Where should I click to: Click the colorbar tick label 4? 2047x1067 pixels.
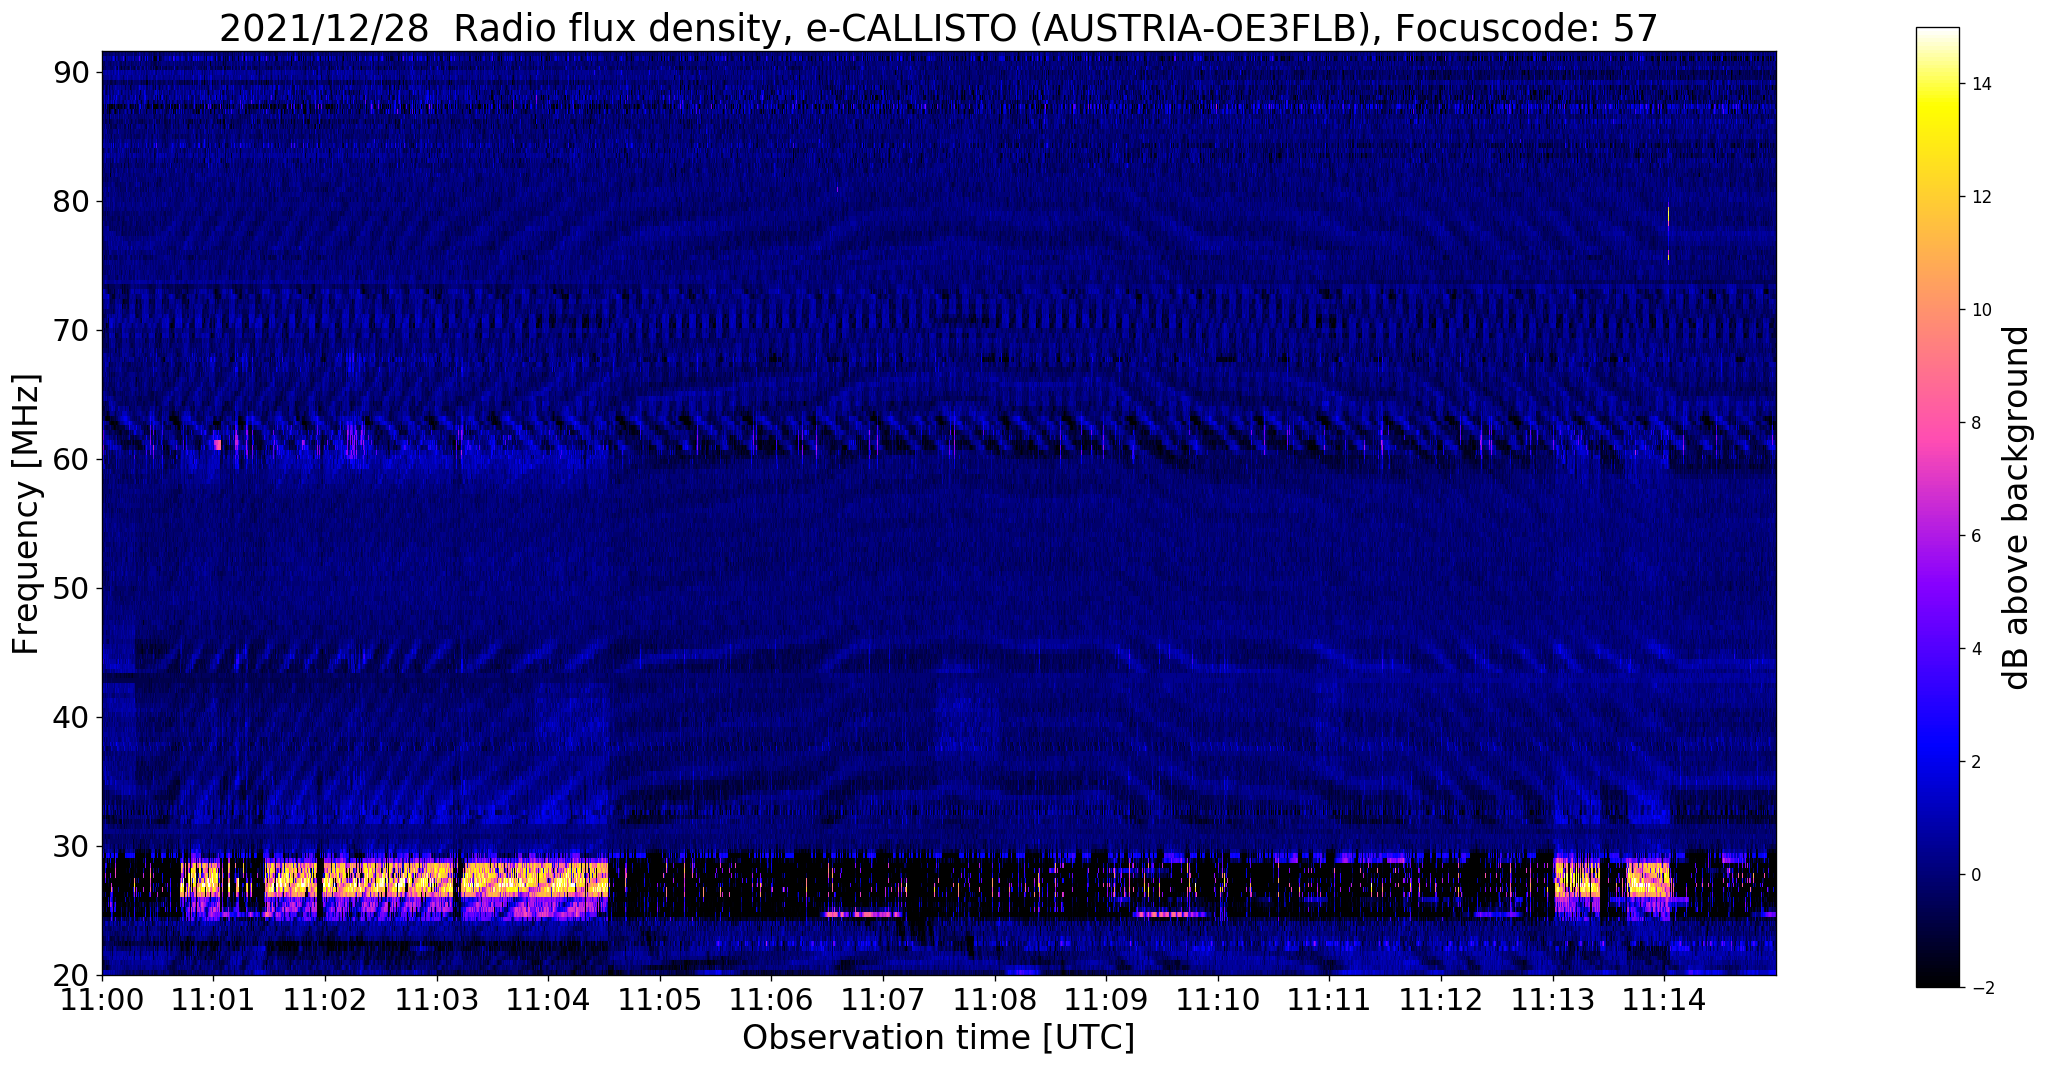click(x=1975, y=649)
